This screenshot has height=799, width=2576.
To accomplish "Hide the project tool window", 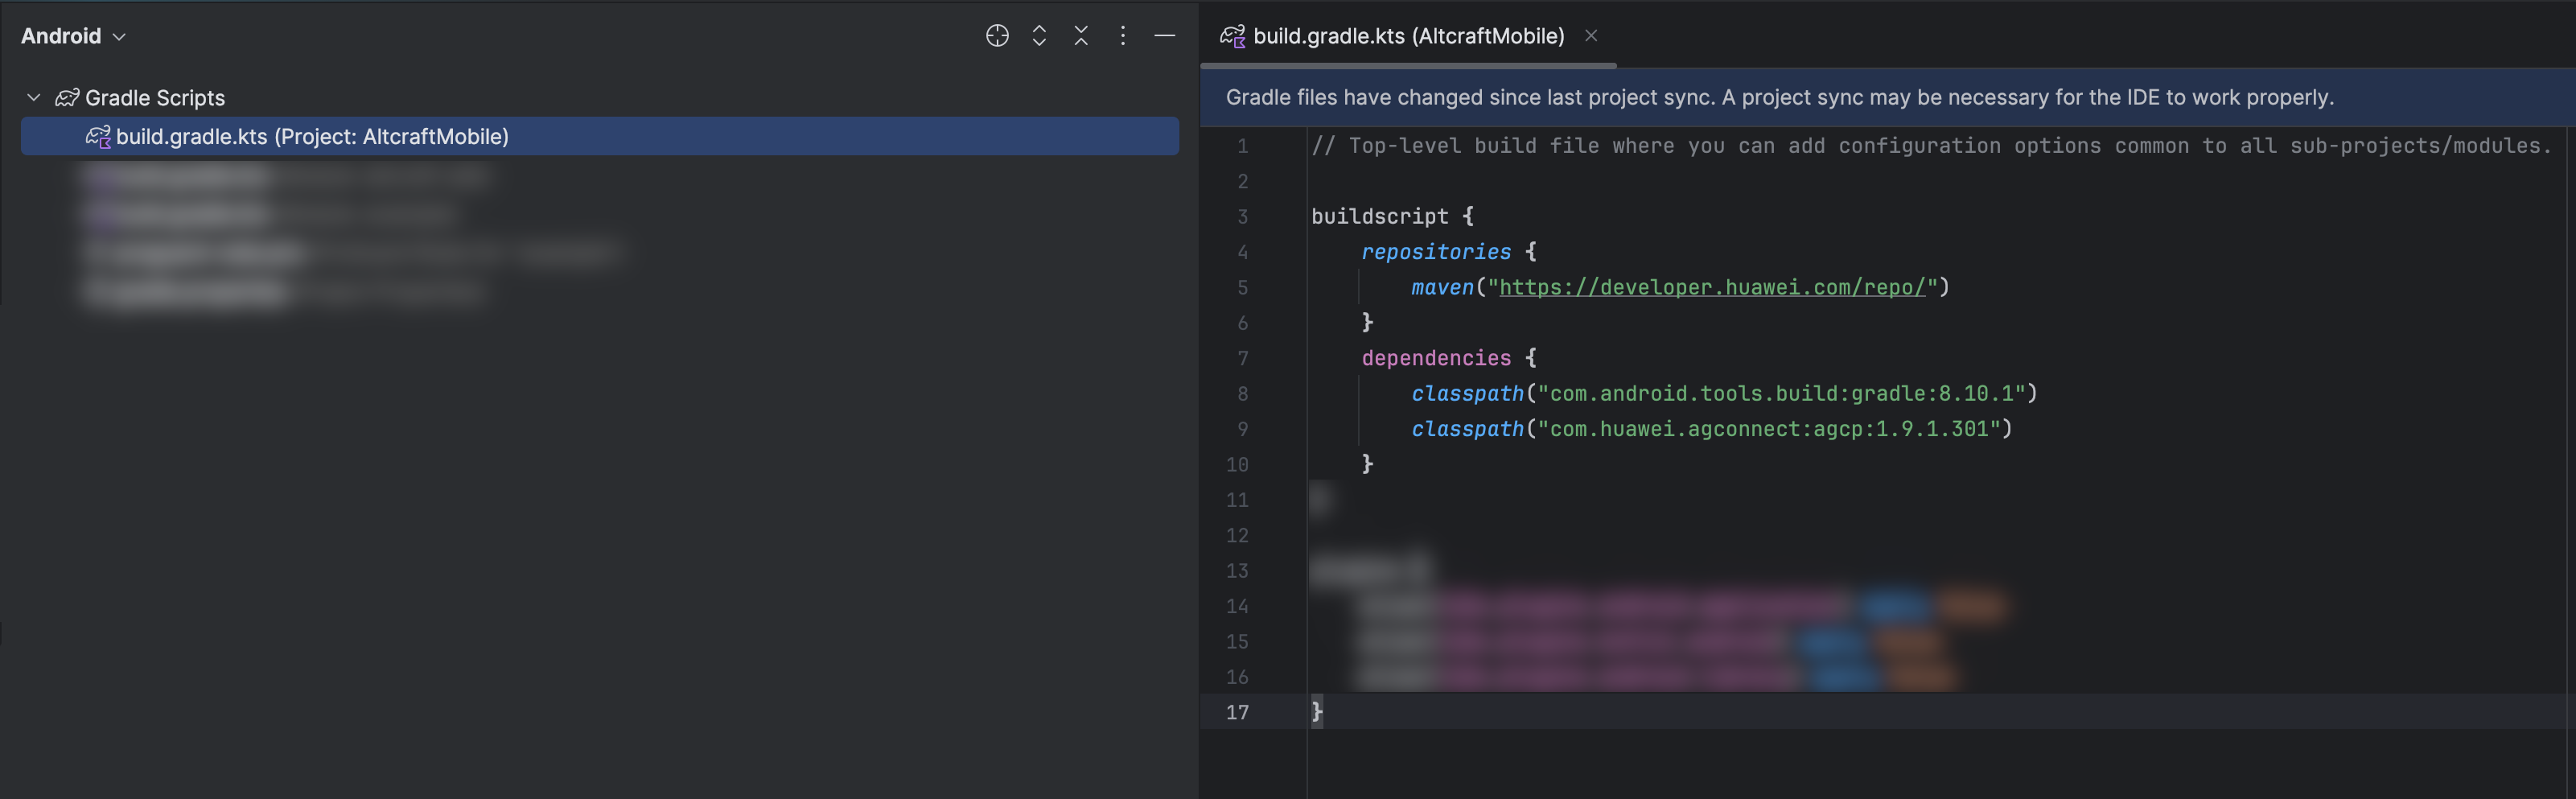I will [x=1164, y=36].
